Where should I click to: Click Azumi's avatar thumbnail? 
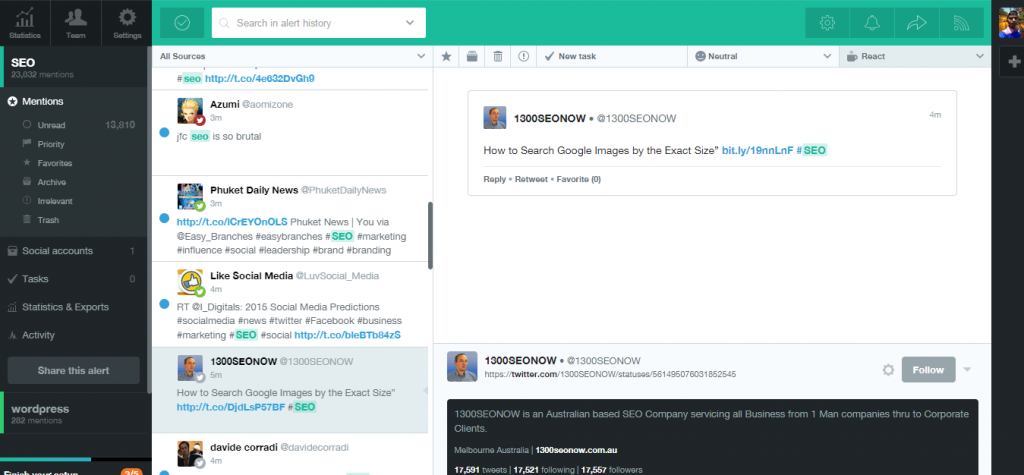[190, 110]
